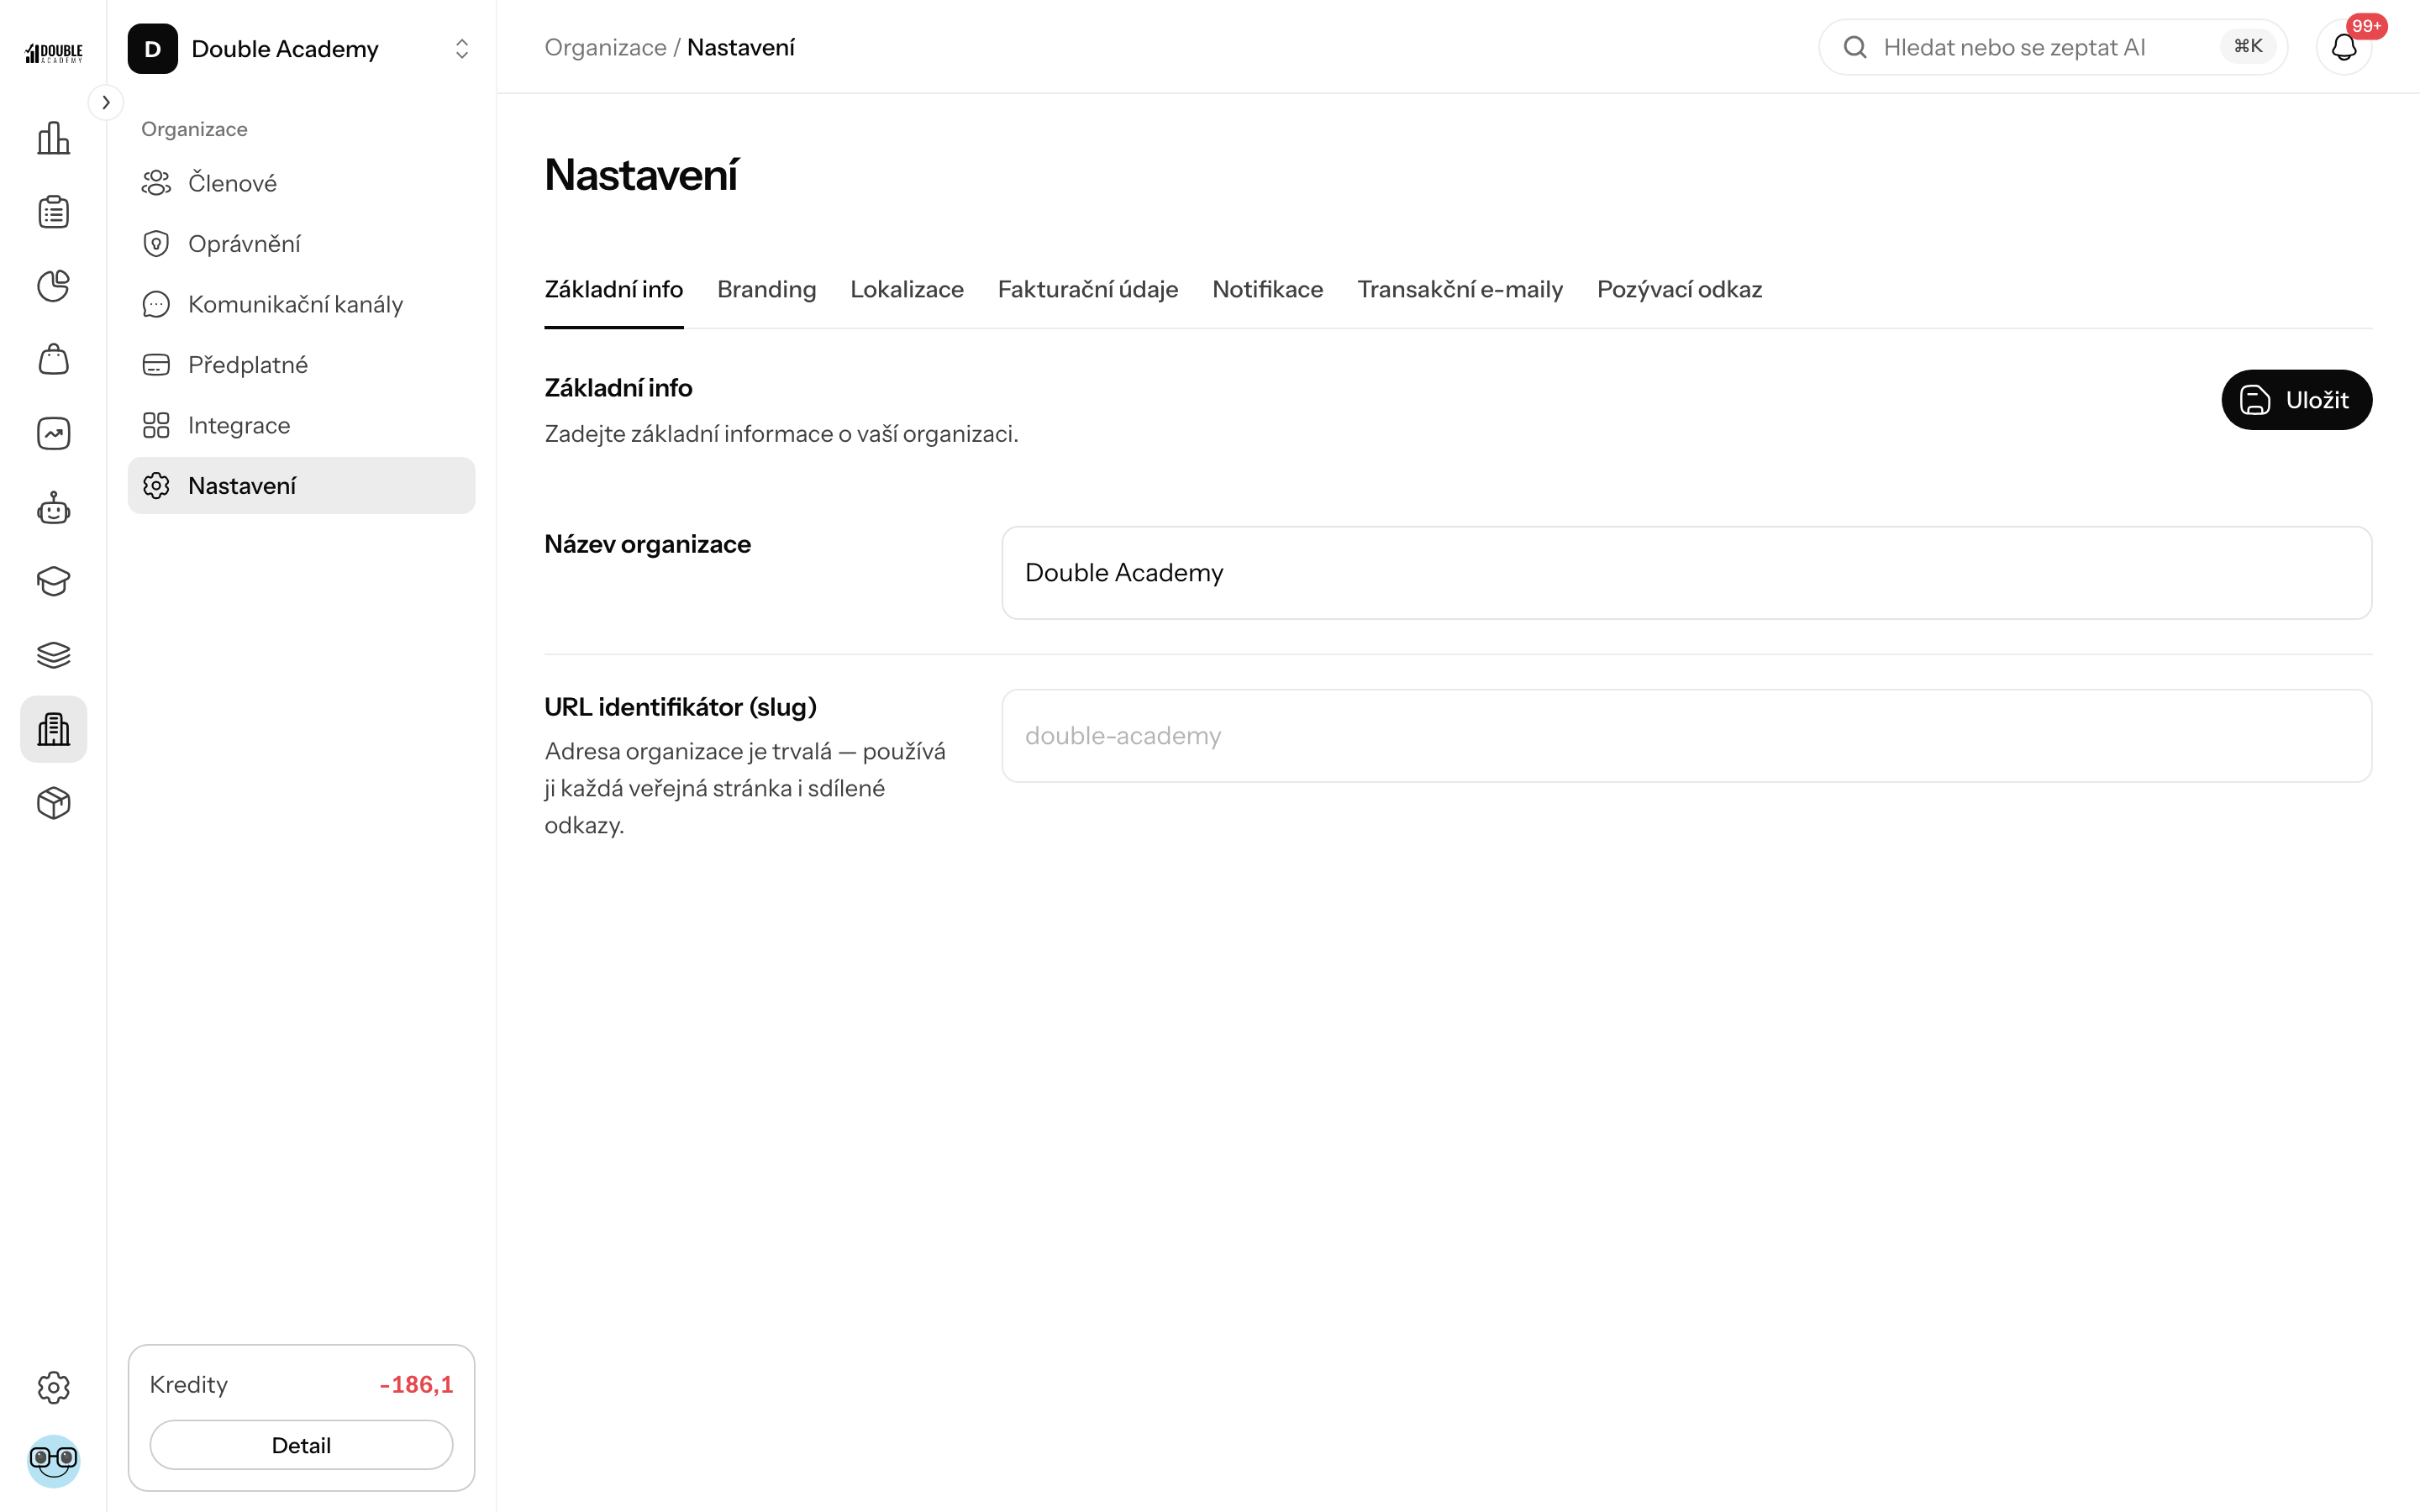2420x1512 pixels.
Task: Switch to the Základní info tab
Action: click(613, 289)
